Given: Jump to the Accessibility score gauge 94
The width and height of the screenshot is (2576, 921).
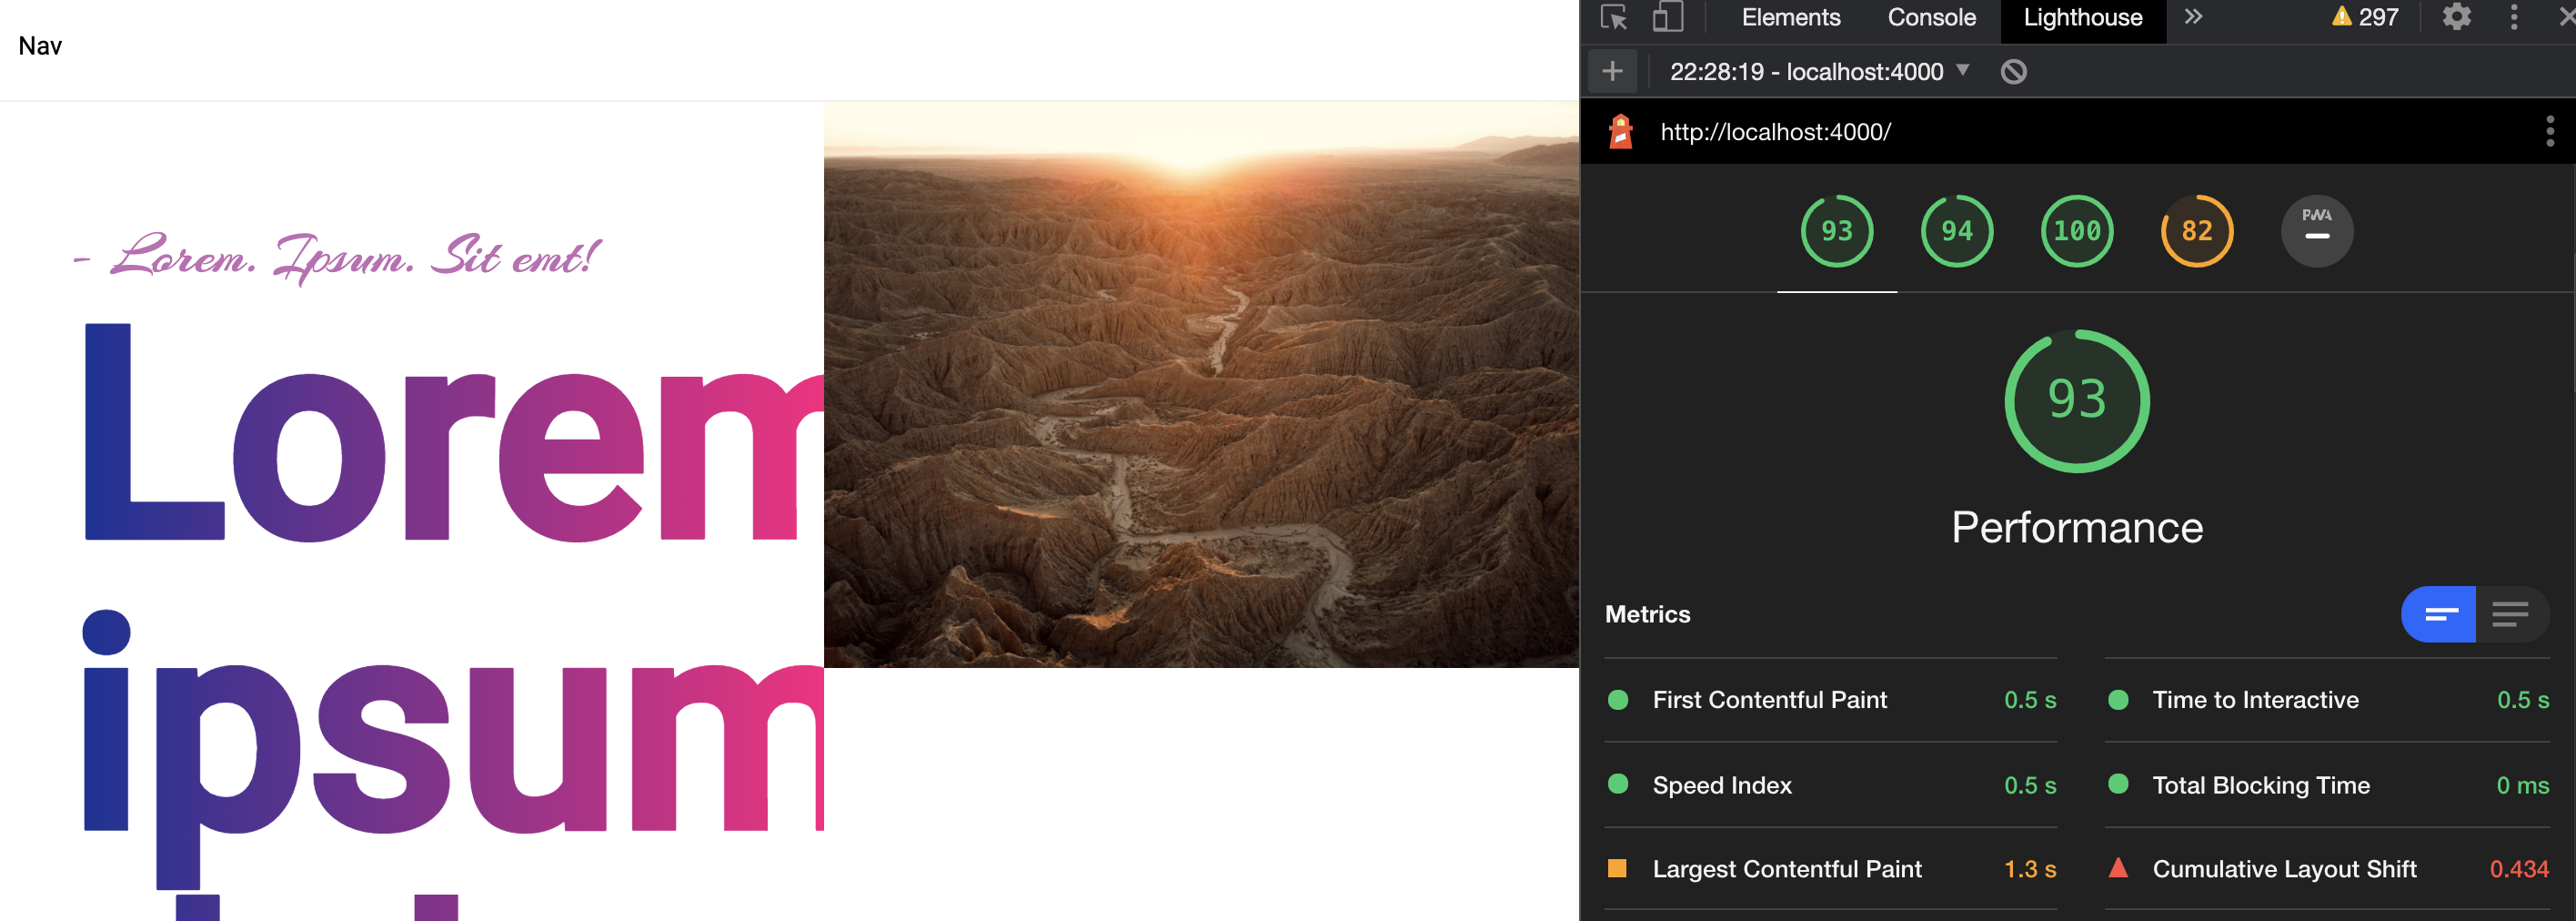Looking at the screenshot, I should point(1957,231).
